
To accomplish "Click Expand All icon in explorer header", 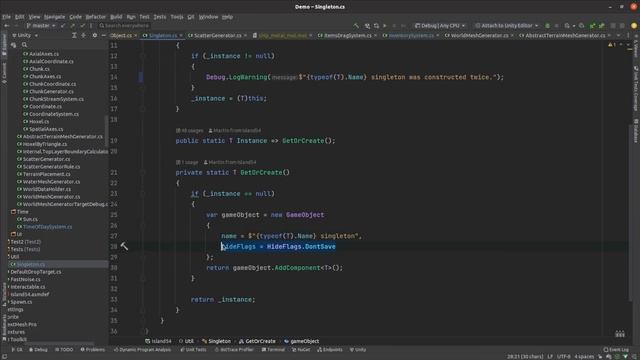I will [74, 36].
